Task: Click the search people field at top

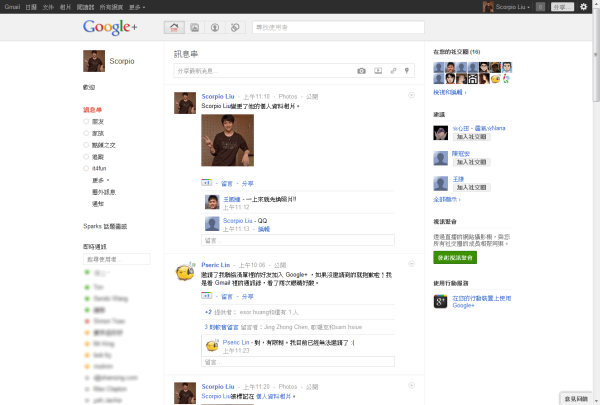Action: [338, 27]
